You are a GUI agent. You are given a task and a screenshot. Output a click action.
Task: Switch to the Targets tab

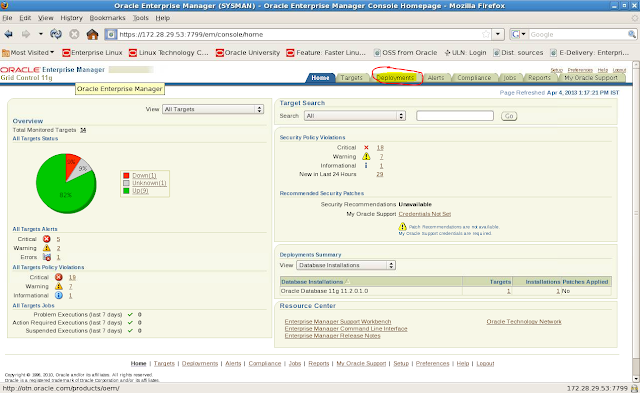351,78
